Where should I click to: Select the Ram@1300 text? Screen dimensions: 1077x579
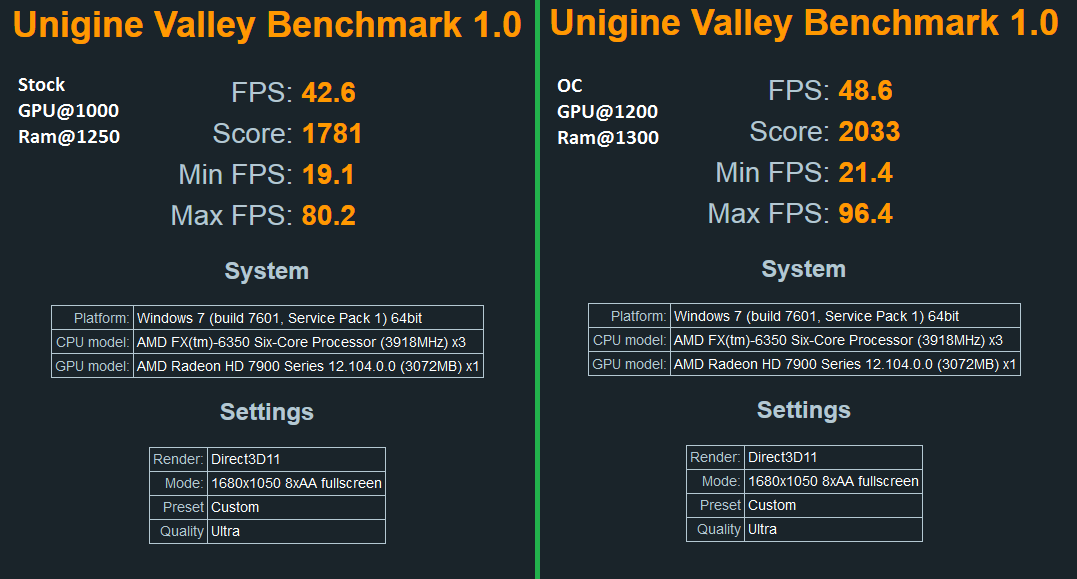click(608, 137)
